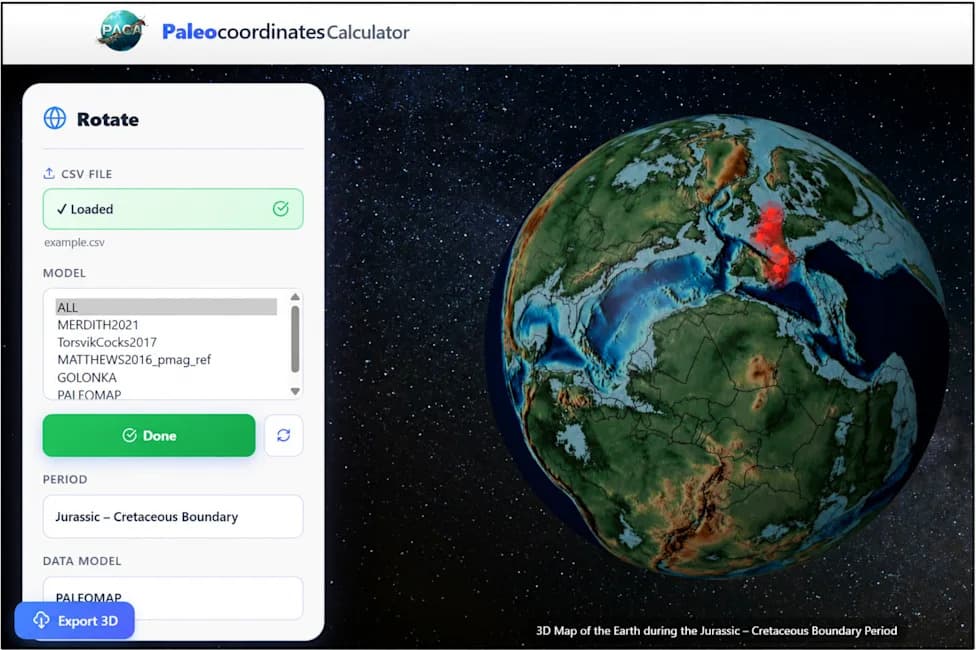Image resolution: width=976 pixels, height=650 pixels.
Task: Select ALL in the model list
Action: pos(166,307)
